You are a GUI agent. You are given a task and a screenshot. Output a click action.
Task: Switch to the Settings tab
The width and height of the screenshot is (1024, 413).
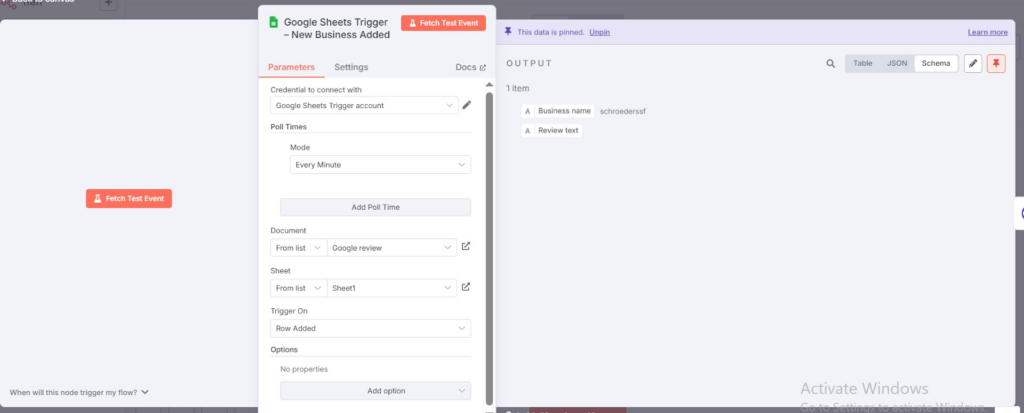click(351, 67)
